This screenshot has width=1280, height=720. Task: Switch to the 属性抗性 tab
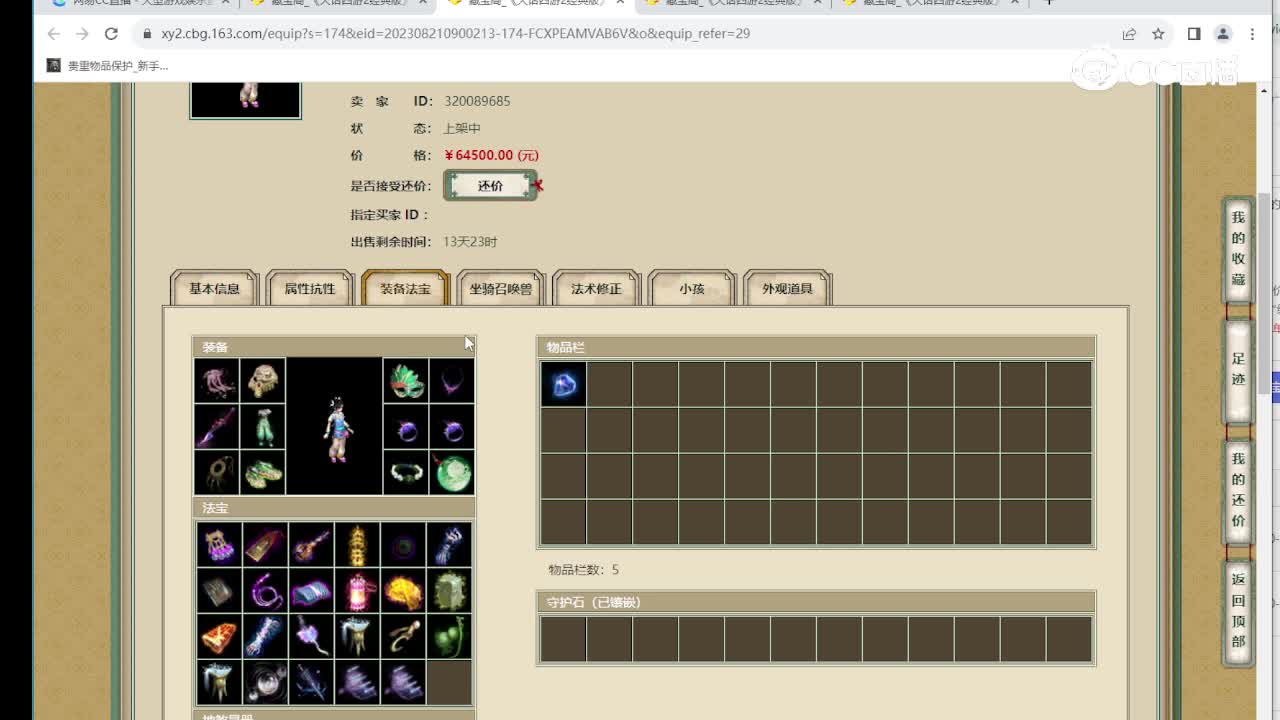[x=310, y=289]
